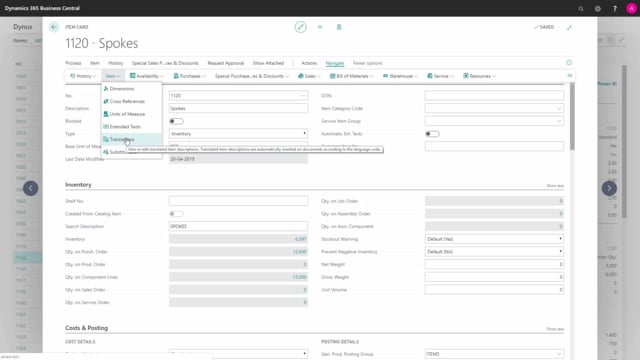Screen dimensions: 640x360
Task: Open the Type dropdown showing Inventory
Action: pos(238,133)
